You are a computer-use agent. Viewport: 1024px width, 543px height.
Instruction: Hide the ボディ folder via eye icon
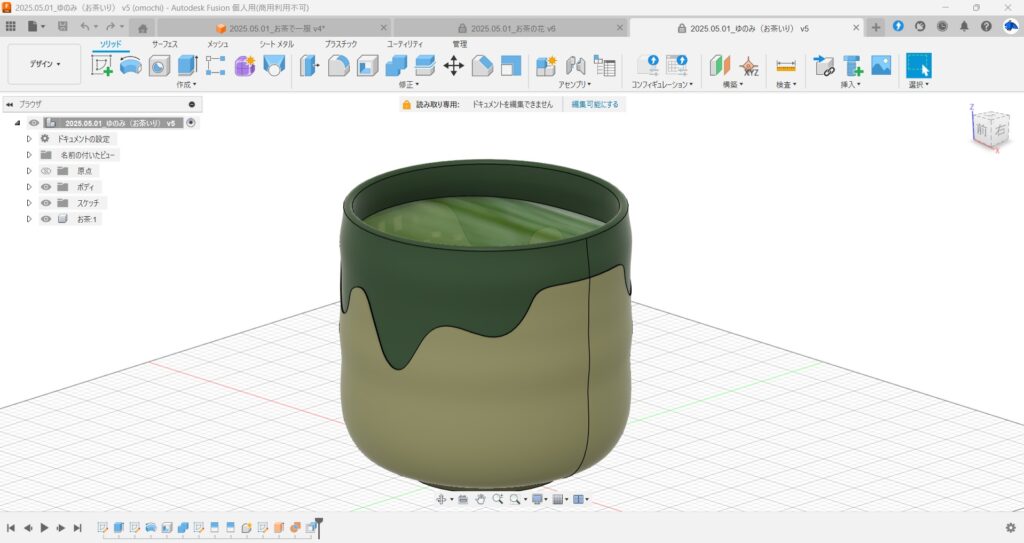pyautogui.click(x=46, y=187)
